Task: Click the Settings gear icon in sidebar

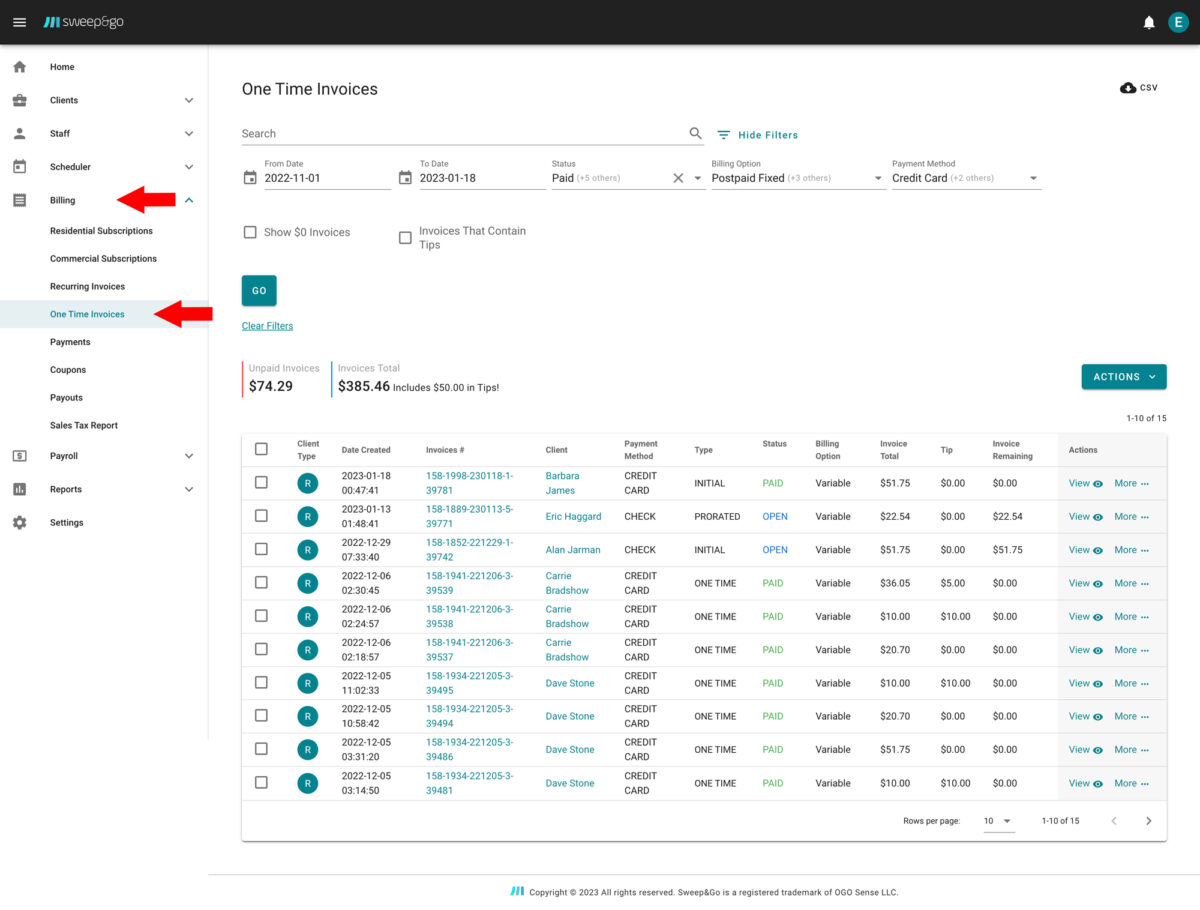Action: [x=19, y=522]
